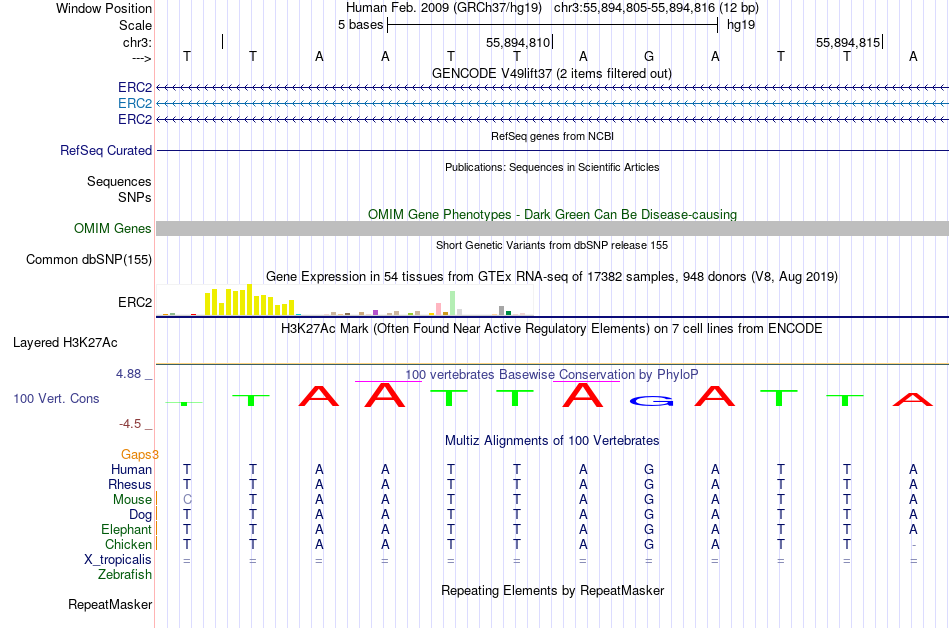Open Multiz Alignments of 100 Vertebrates title

coord(552,440)
